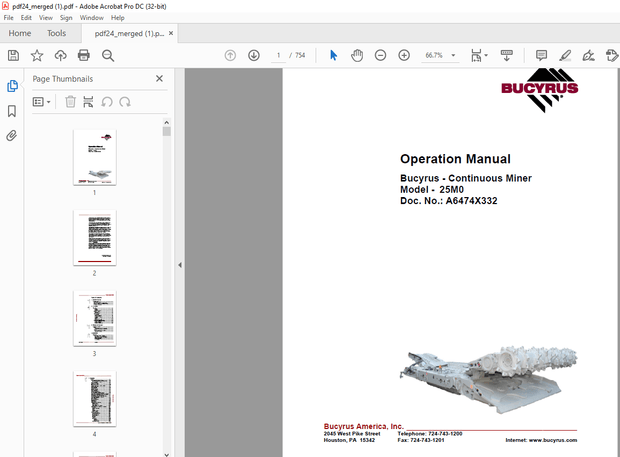Image resolution: width=620 pixels, height=457 pixels.
Task: Go to next page arrow
Action: point(254,55)
